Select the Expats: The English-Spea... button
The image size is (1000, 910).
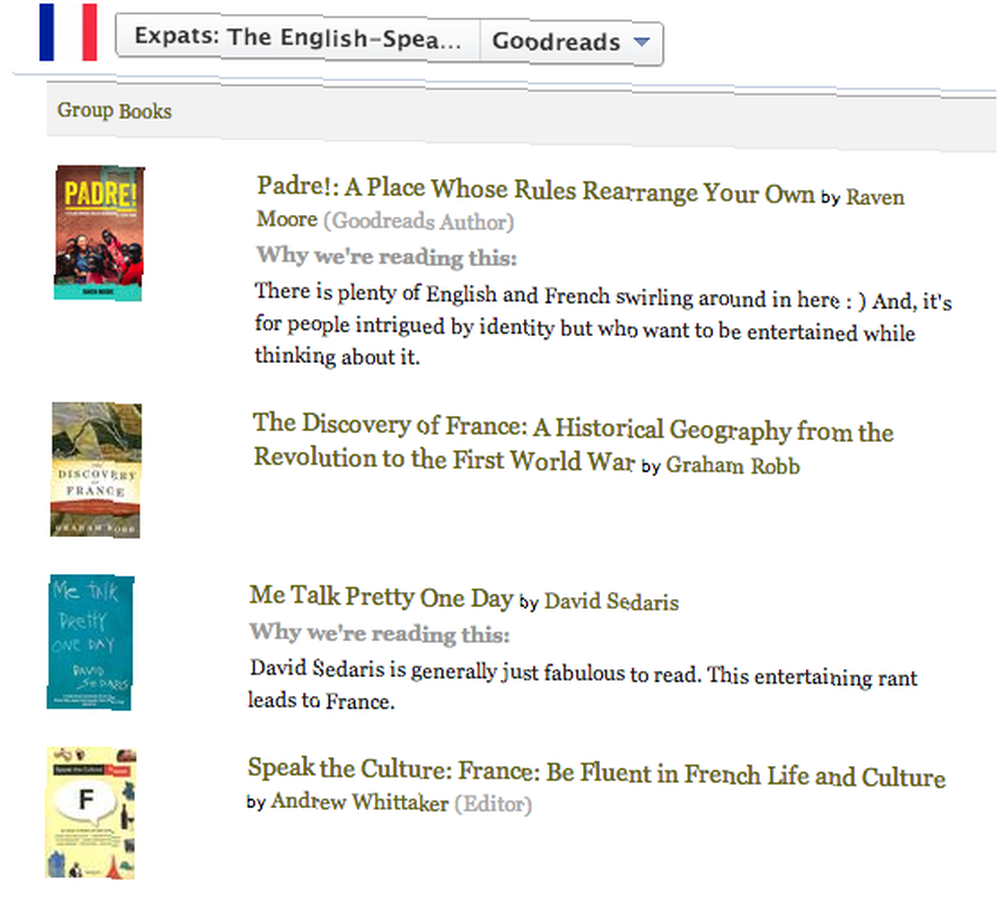[298, 38]
